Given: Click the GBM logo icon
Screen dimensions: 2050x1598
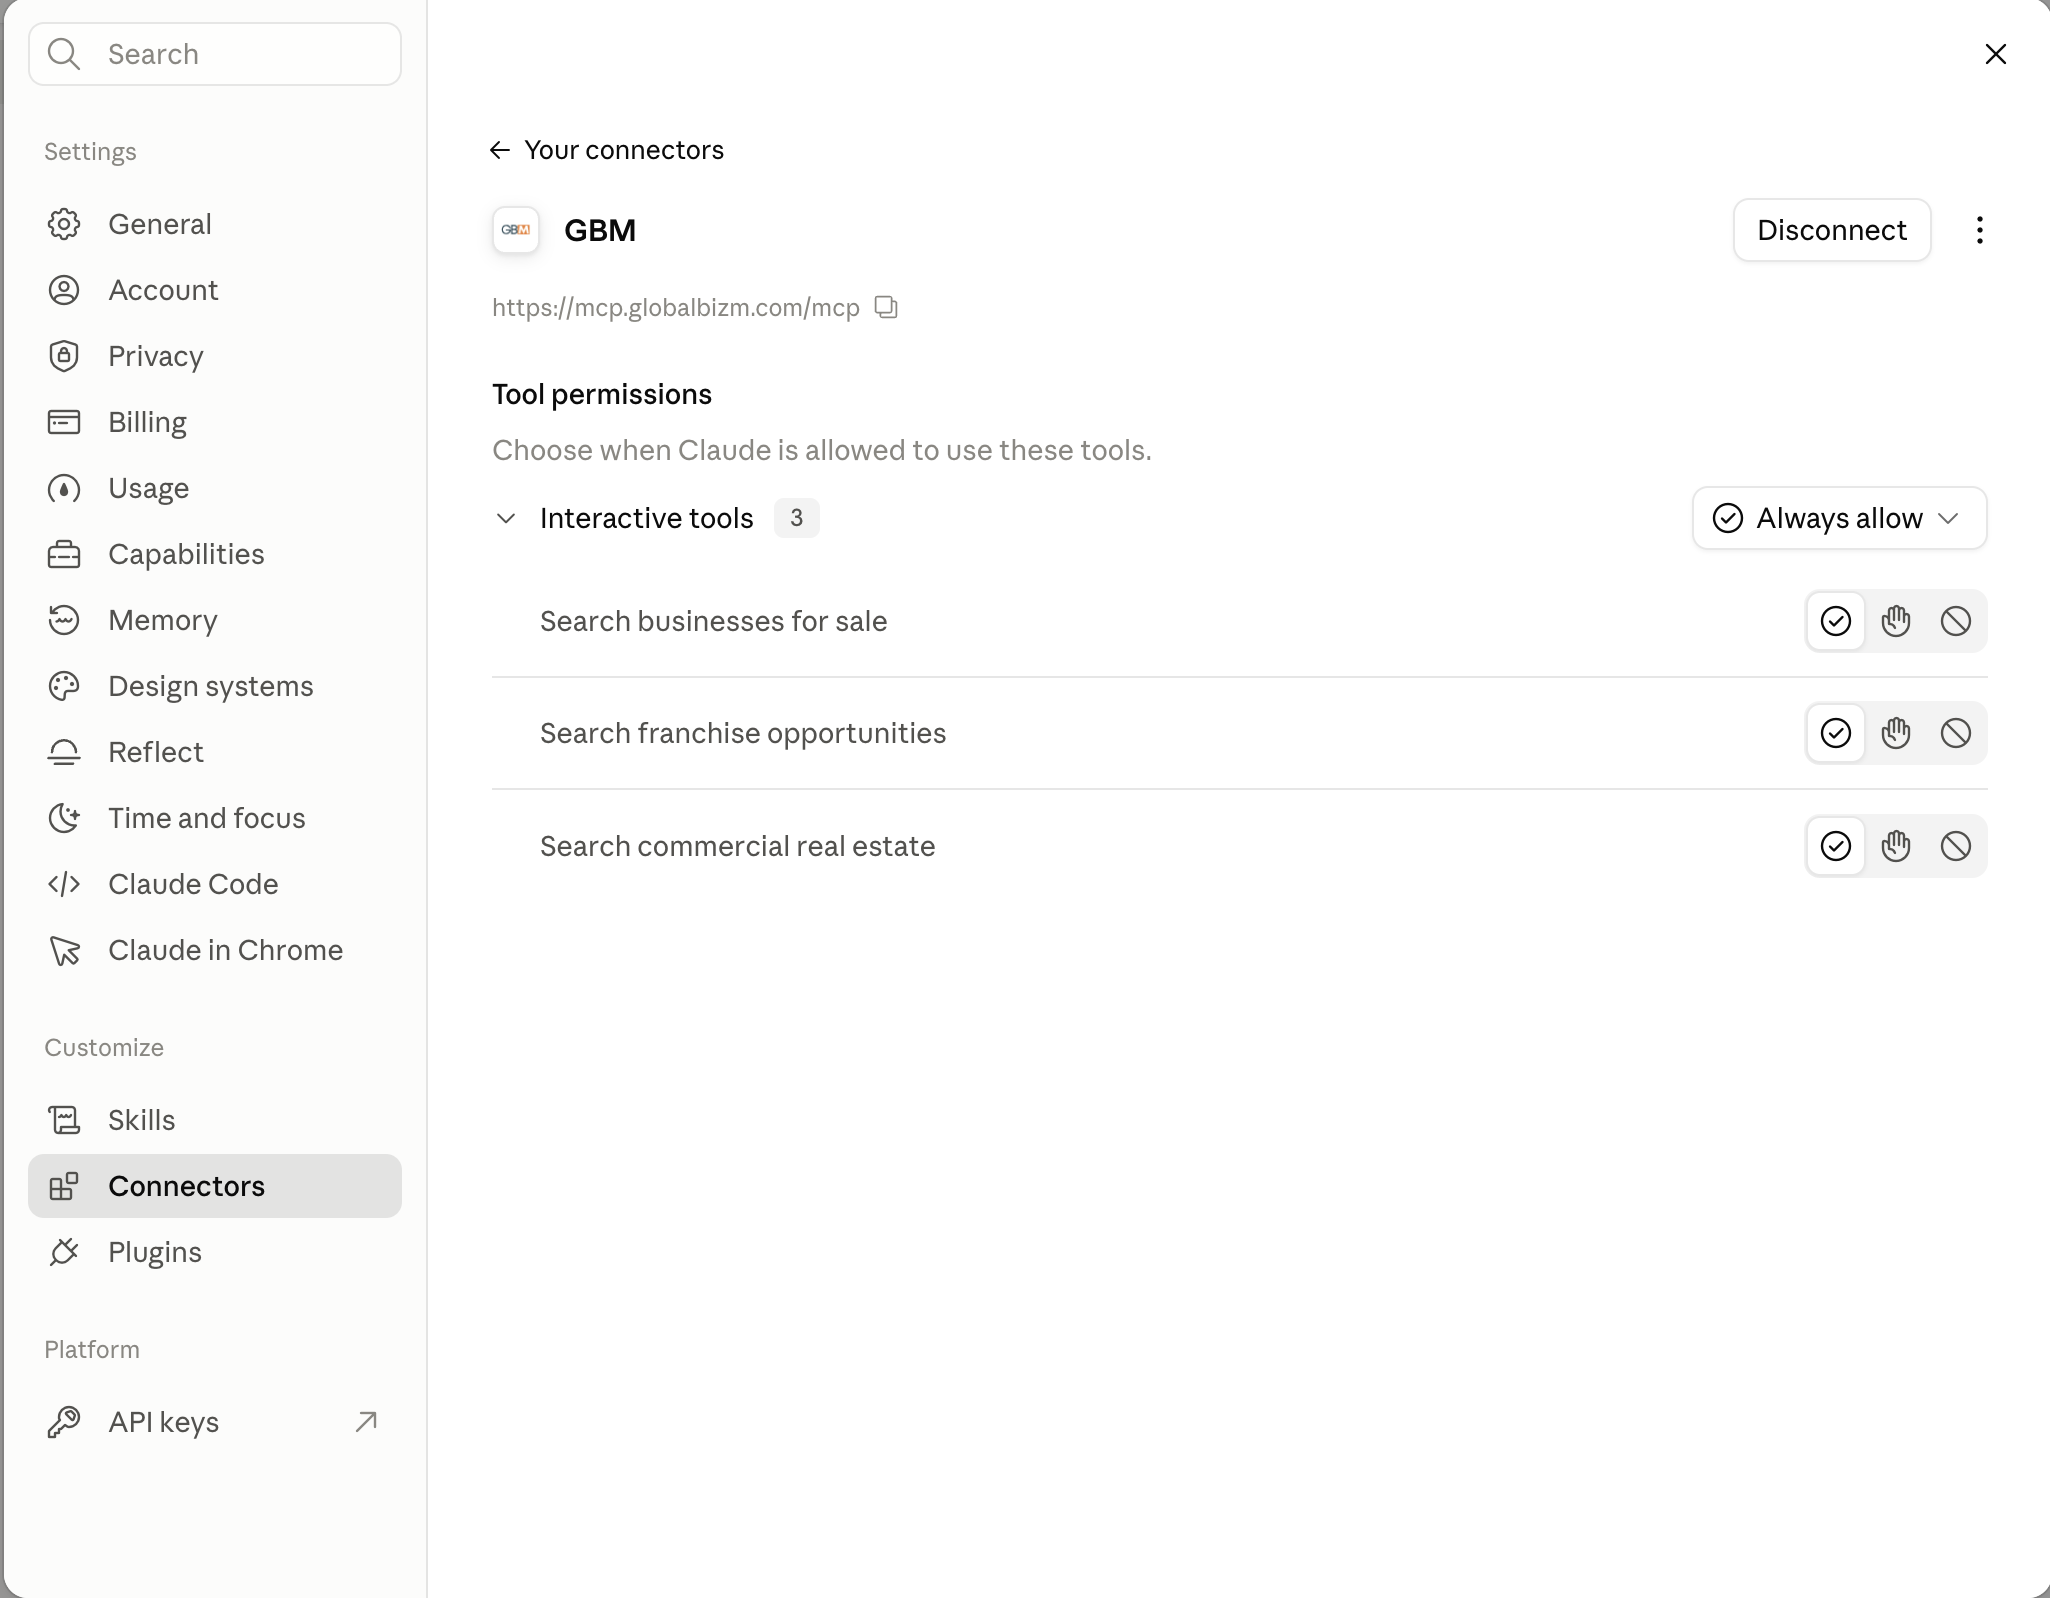Looking at the screenshot, I should 516,230.
